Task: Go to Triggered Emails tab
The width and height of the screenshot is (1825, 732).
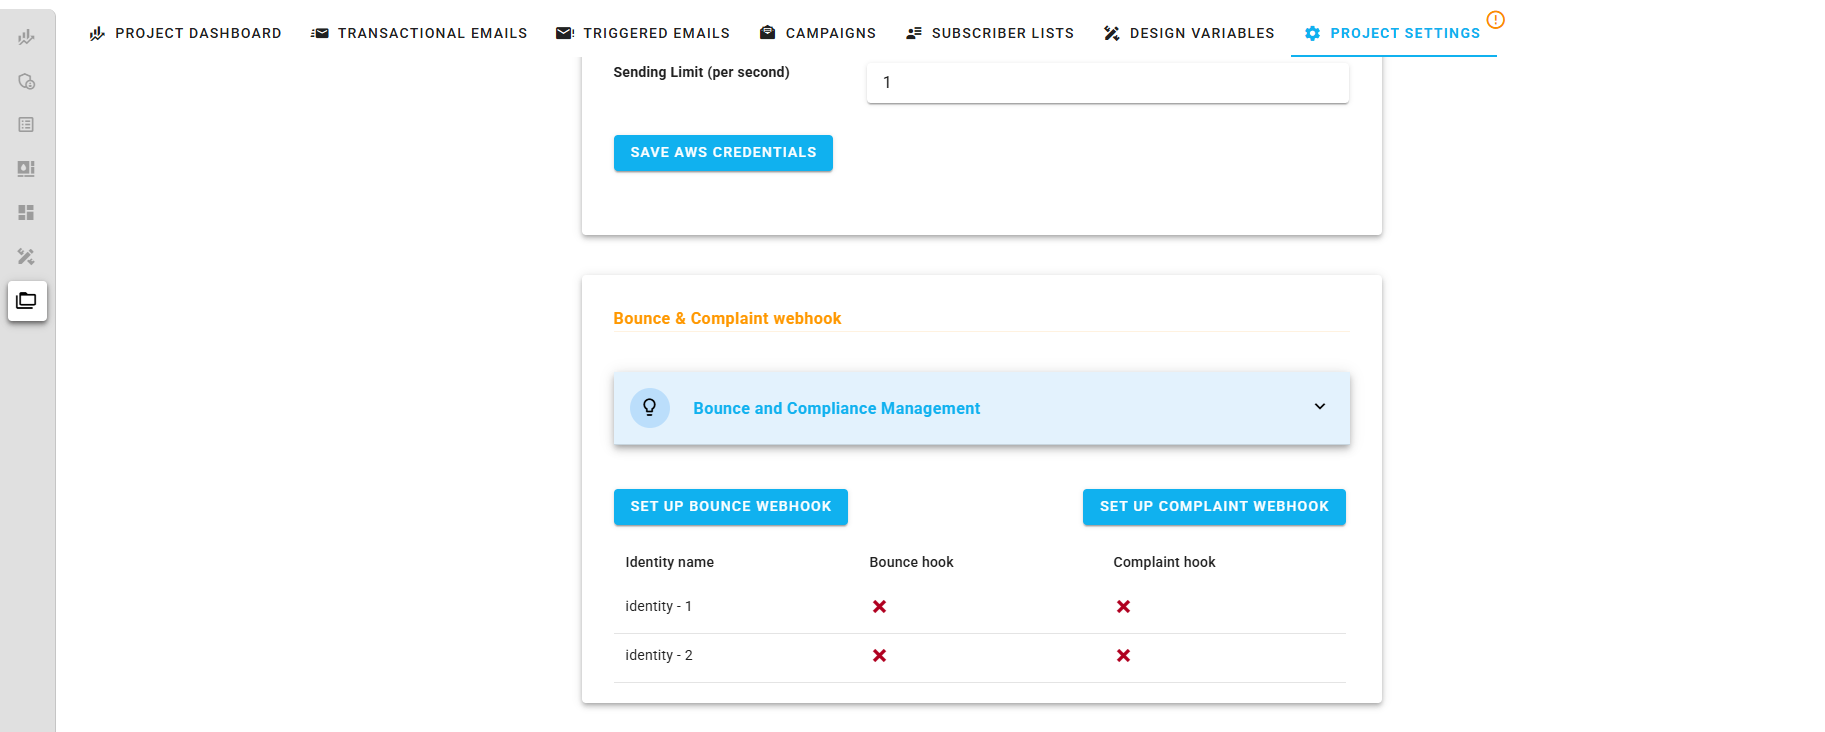Action: click(643, 33)
